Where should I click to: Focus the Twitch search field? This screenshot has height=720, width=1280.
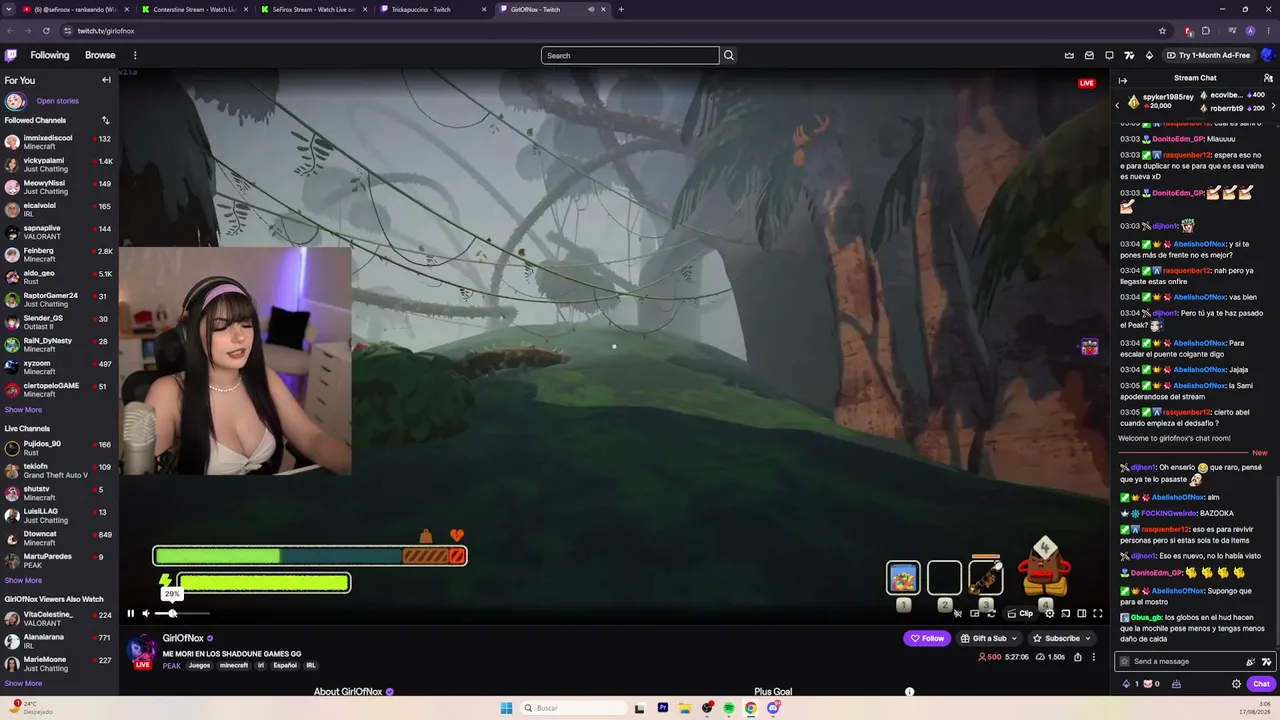tap(630, 55)
